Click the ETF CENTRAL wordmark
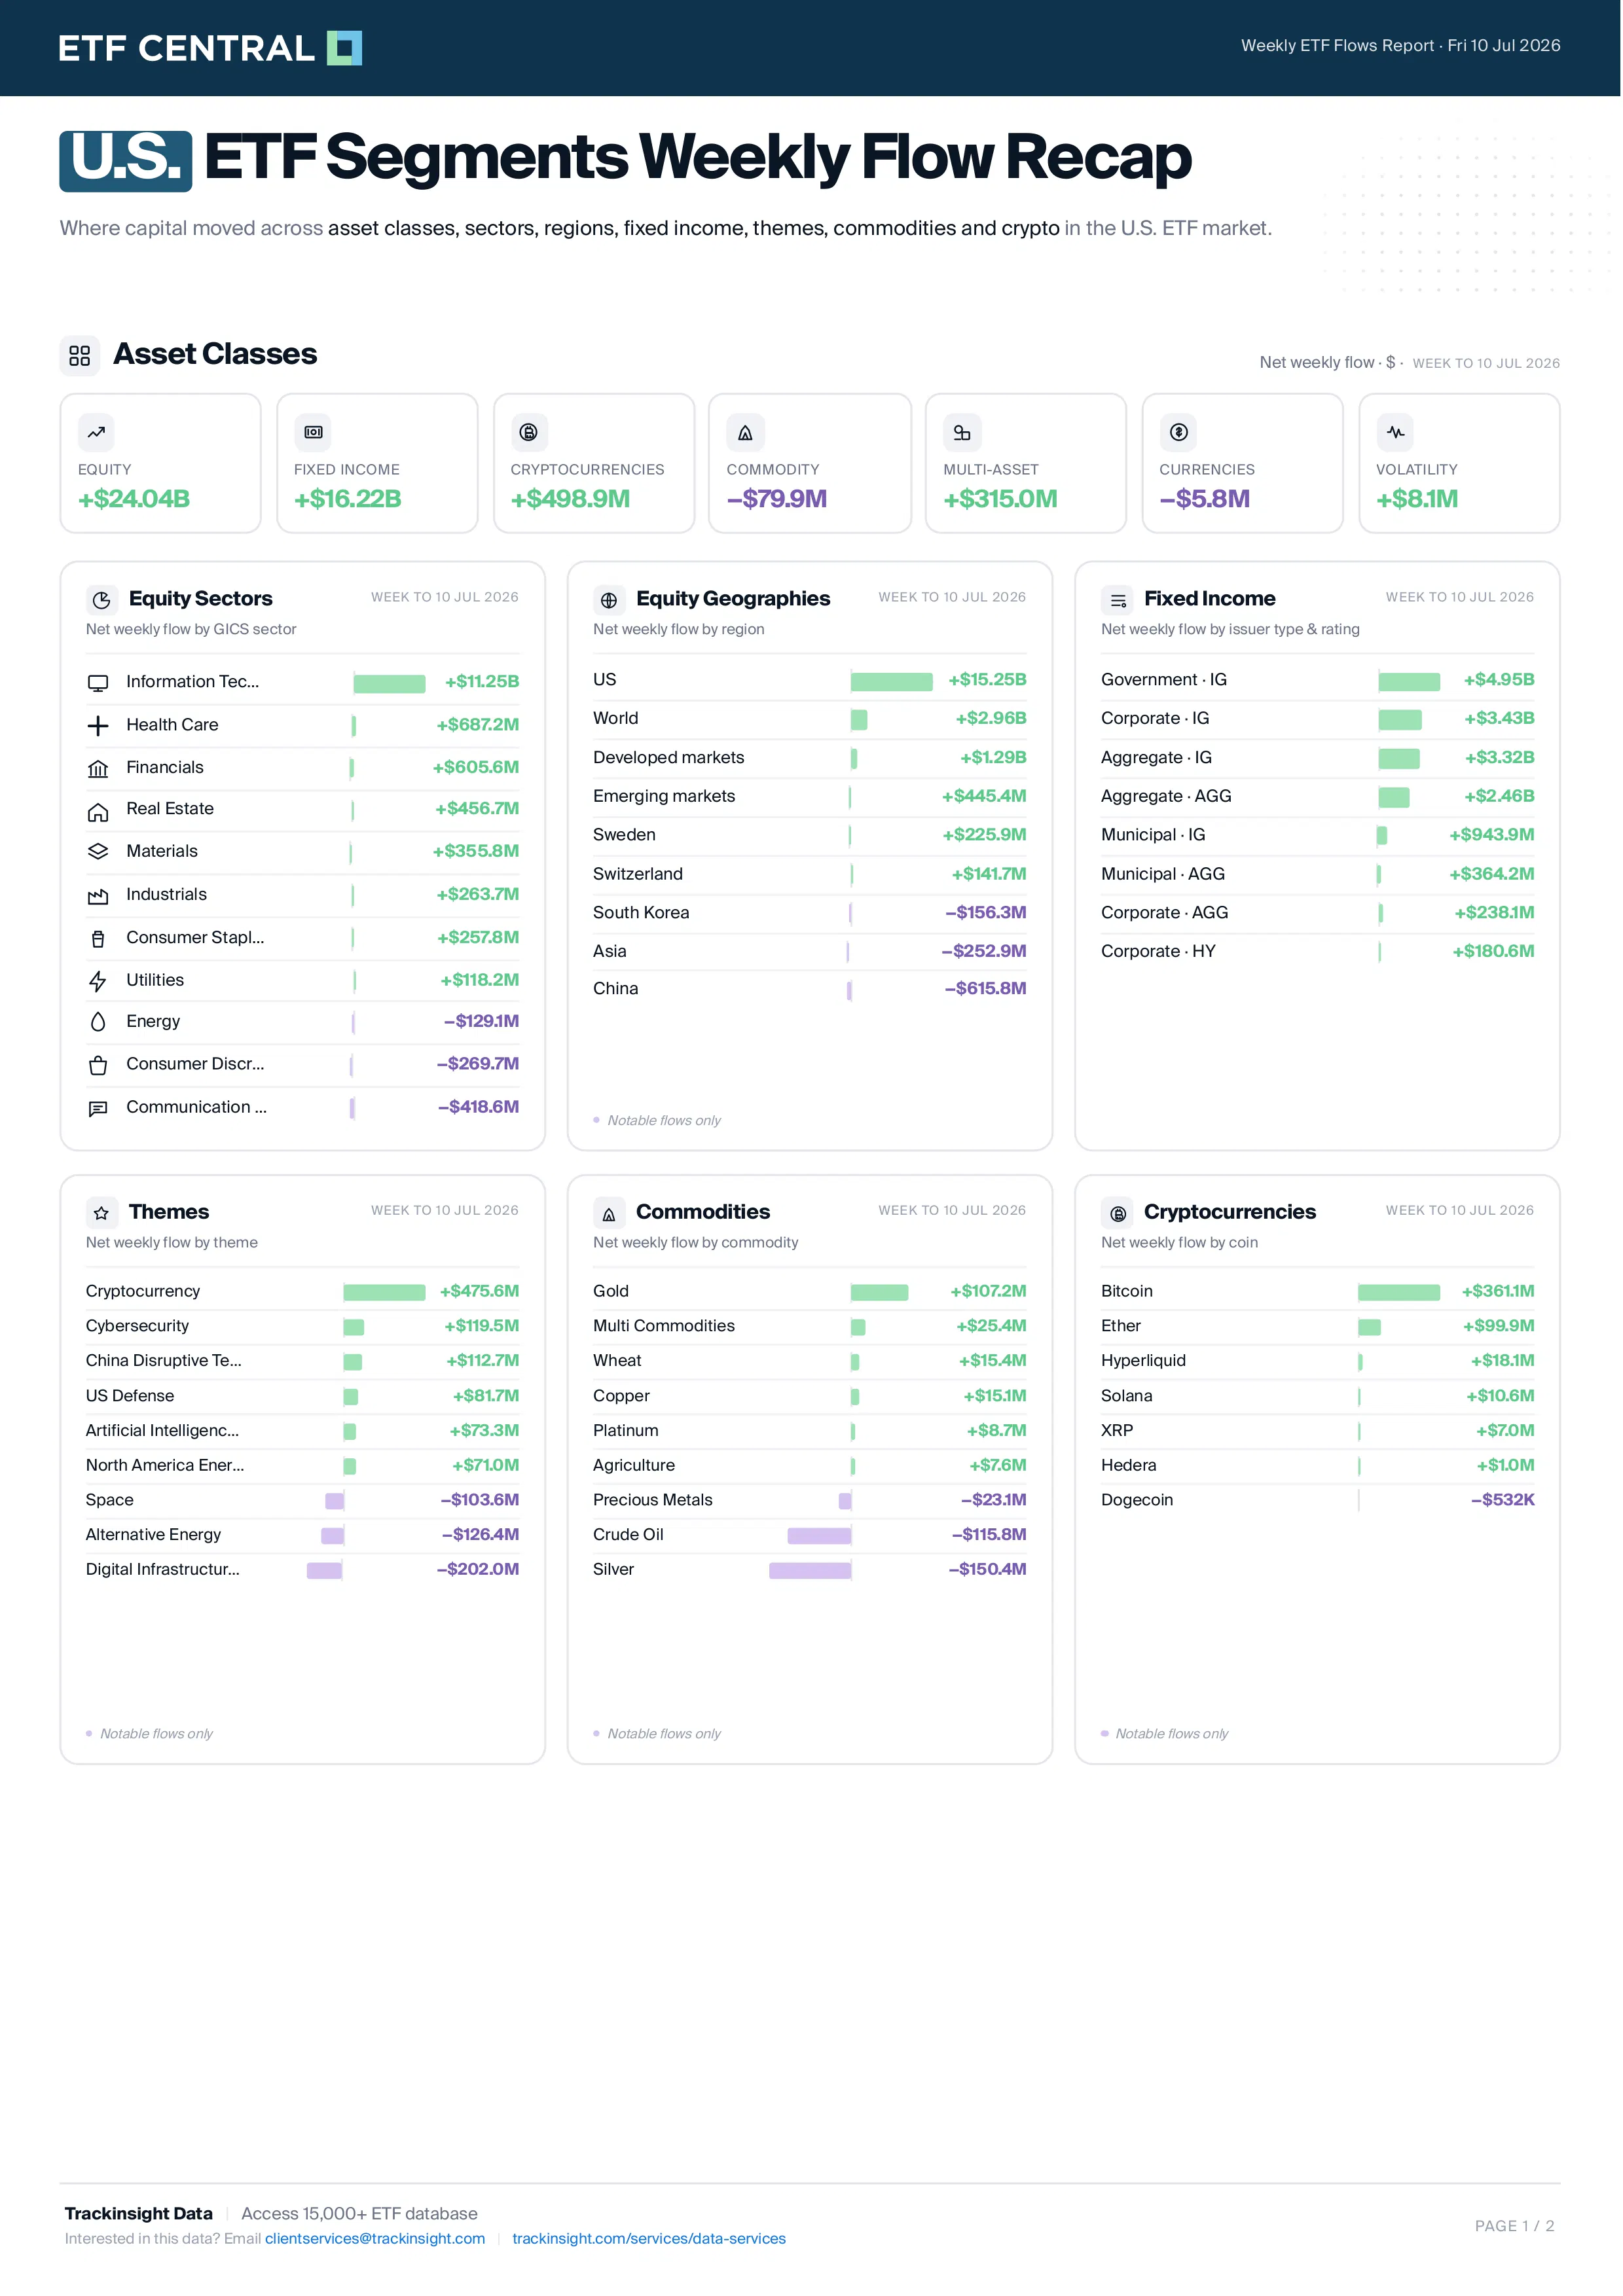The image size is (1623, 2296). (x=186, y=48)
